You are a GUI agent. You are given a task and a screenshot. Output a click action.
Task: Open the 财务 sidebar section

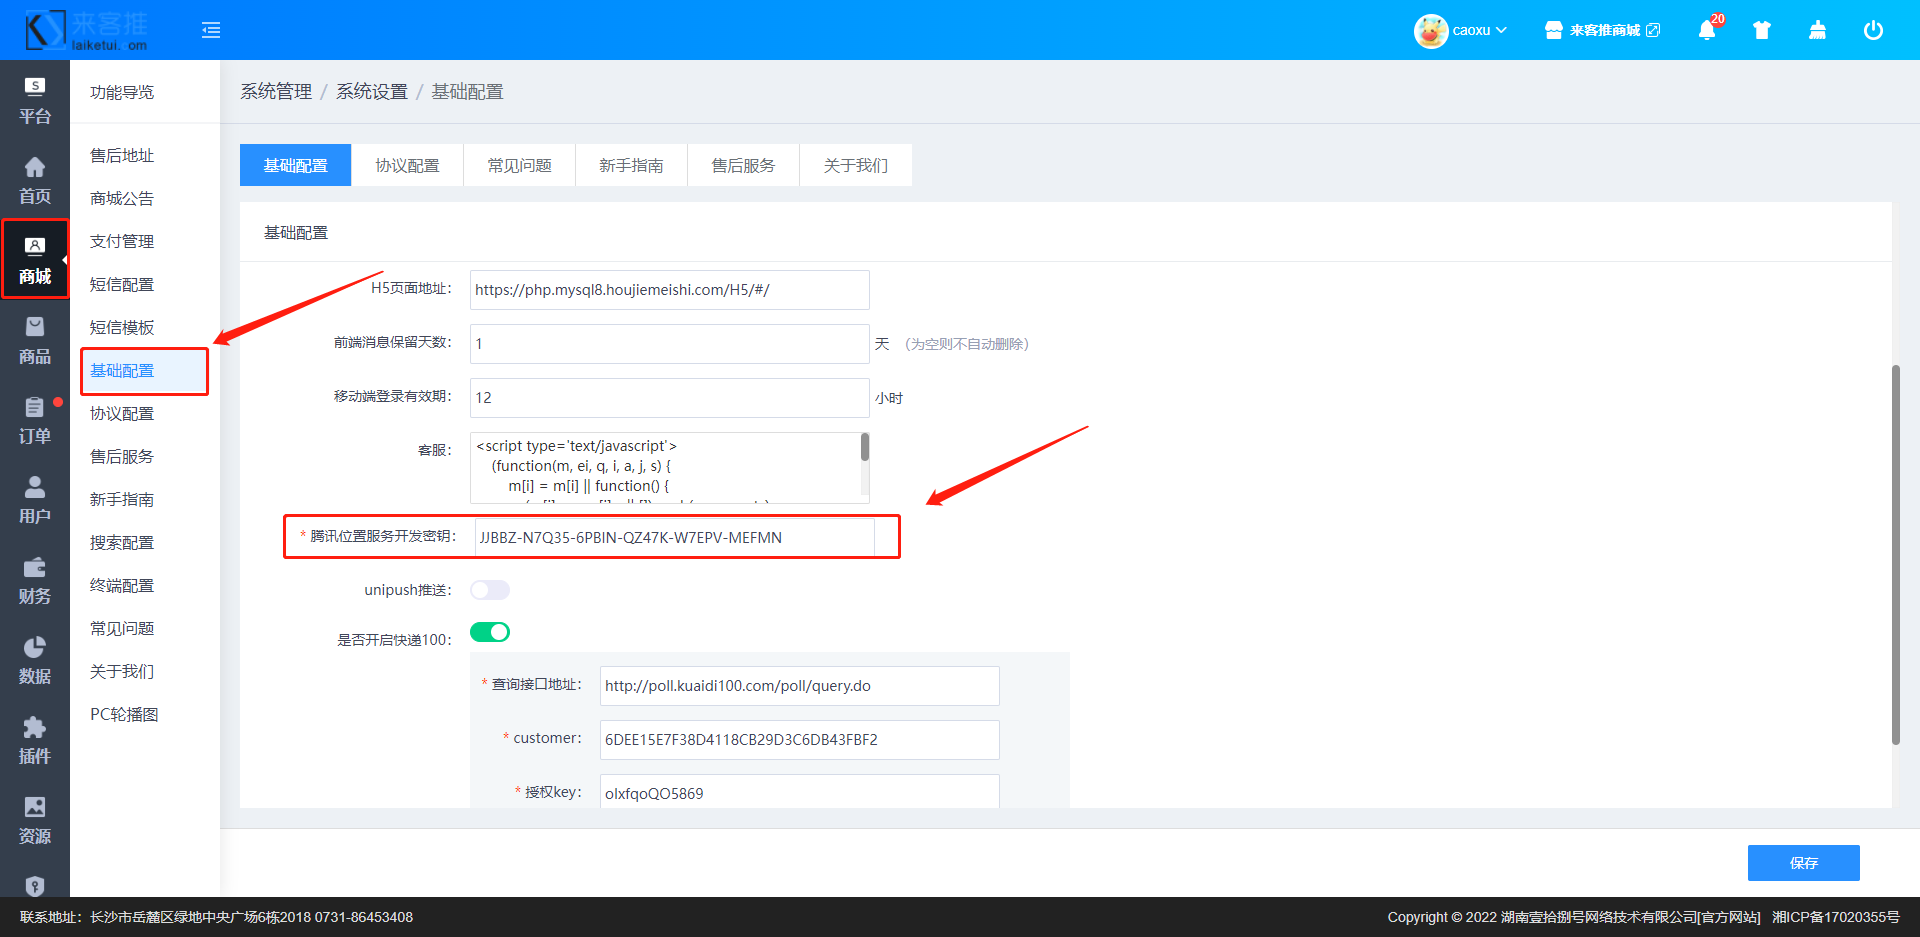[x=35, y=580]
